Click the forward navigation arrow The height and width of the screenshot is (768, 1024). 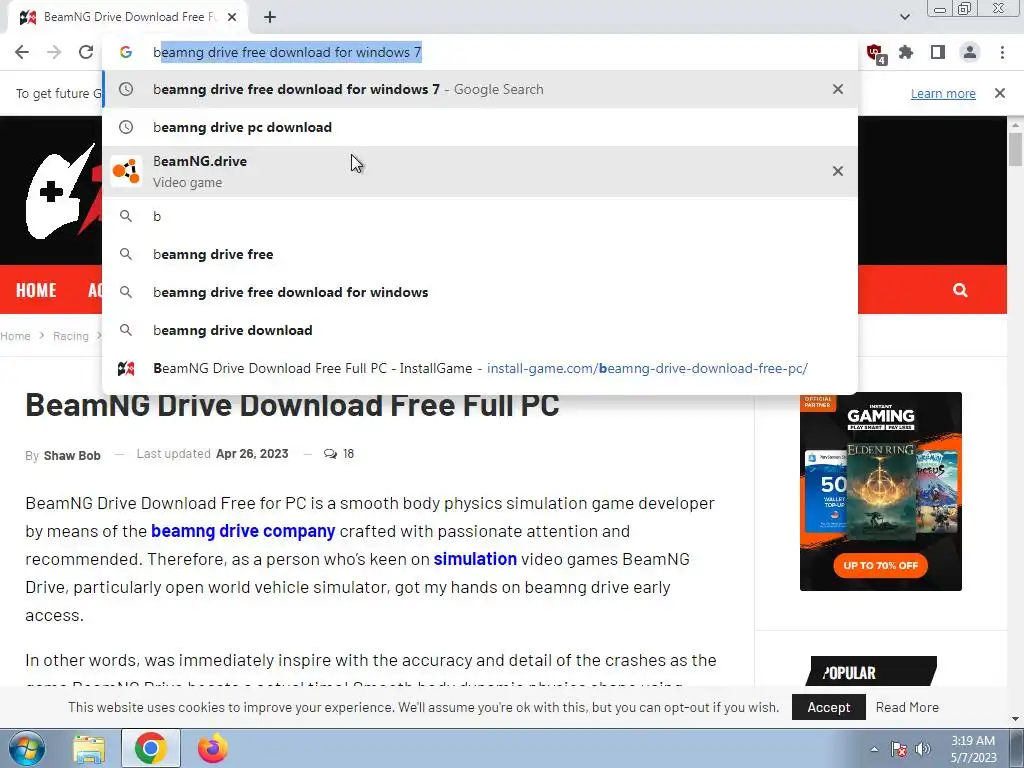pyautogui.click(x=54, y=52)
